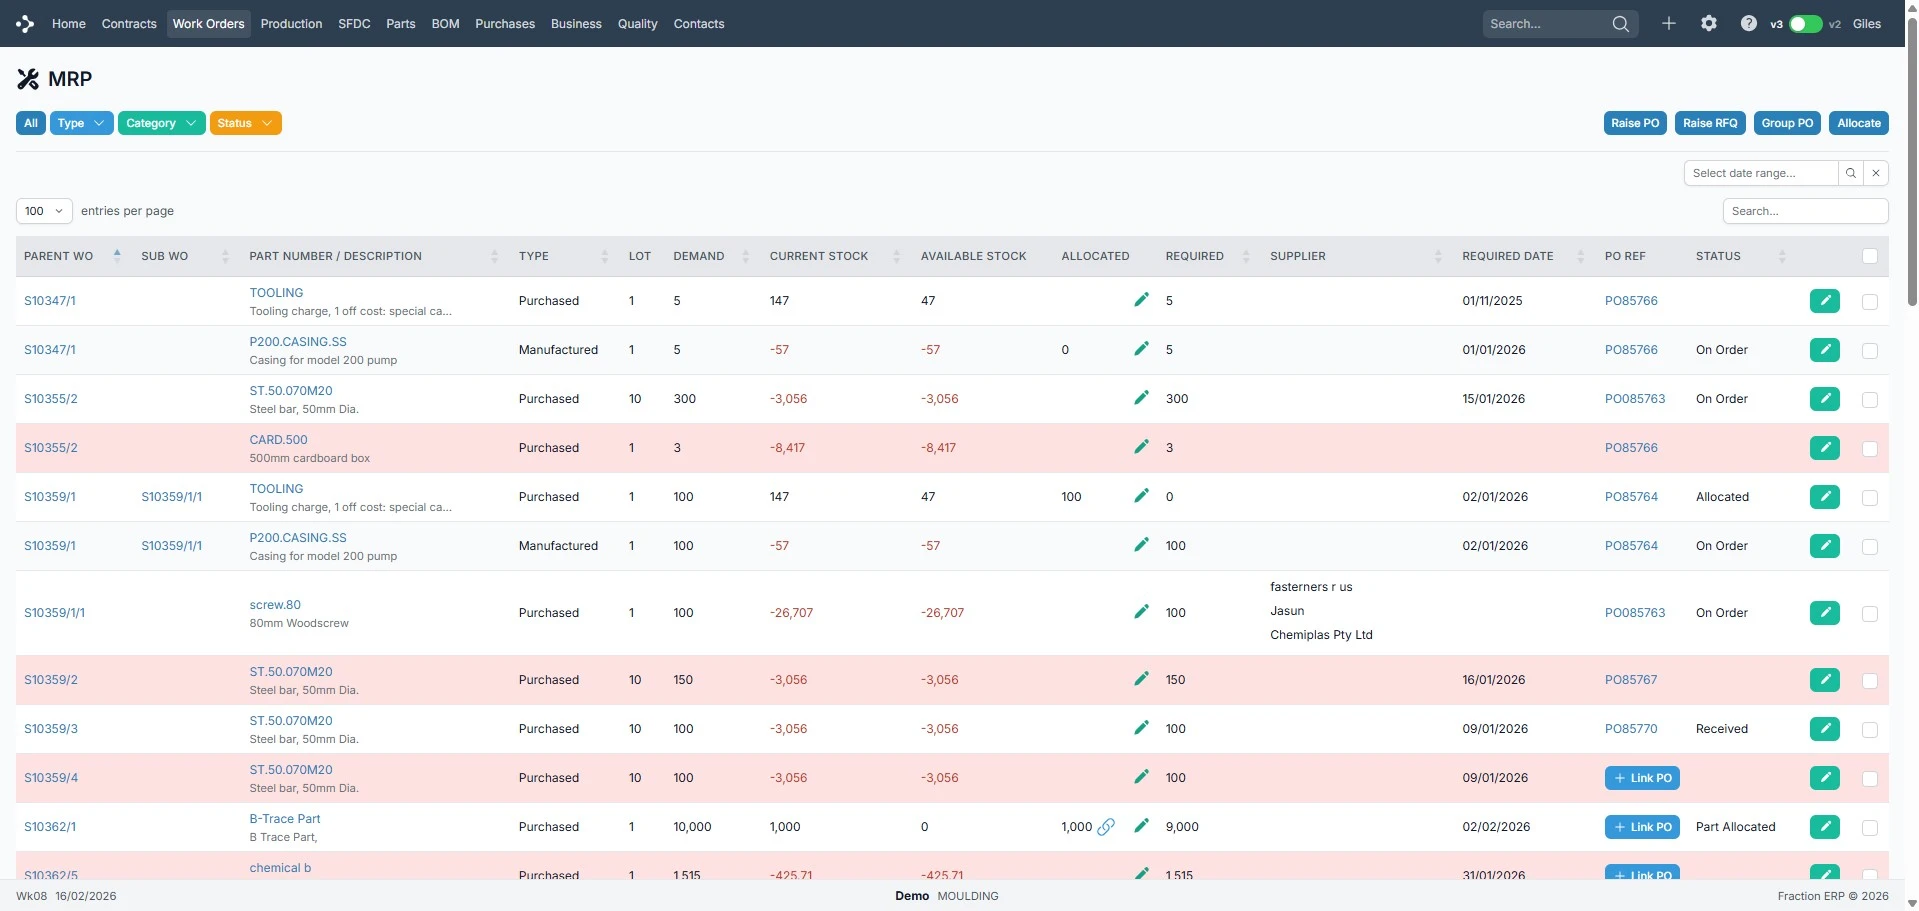Click the allocation link icon for B-Trace Part
This screenshot has width=1919, height=911.
click(x=1106, y=827)
